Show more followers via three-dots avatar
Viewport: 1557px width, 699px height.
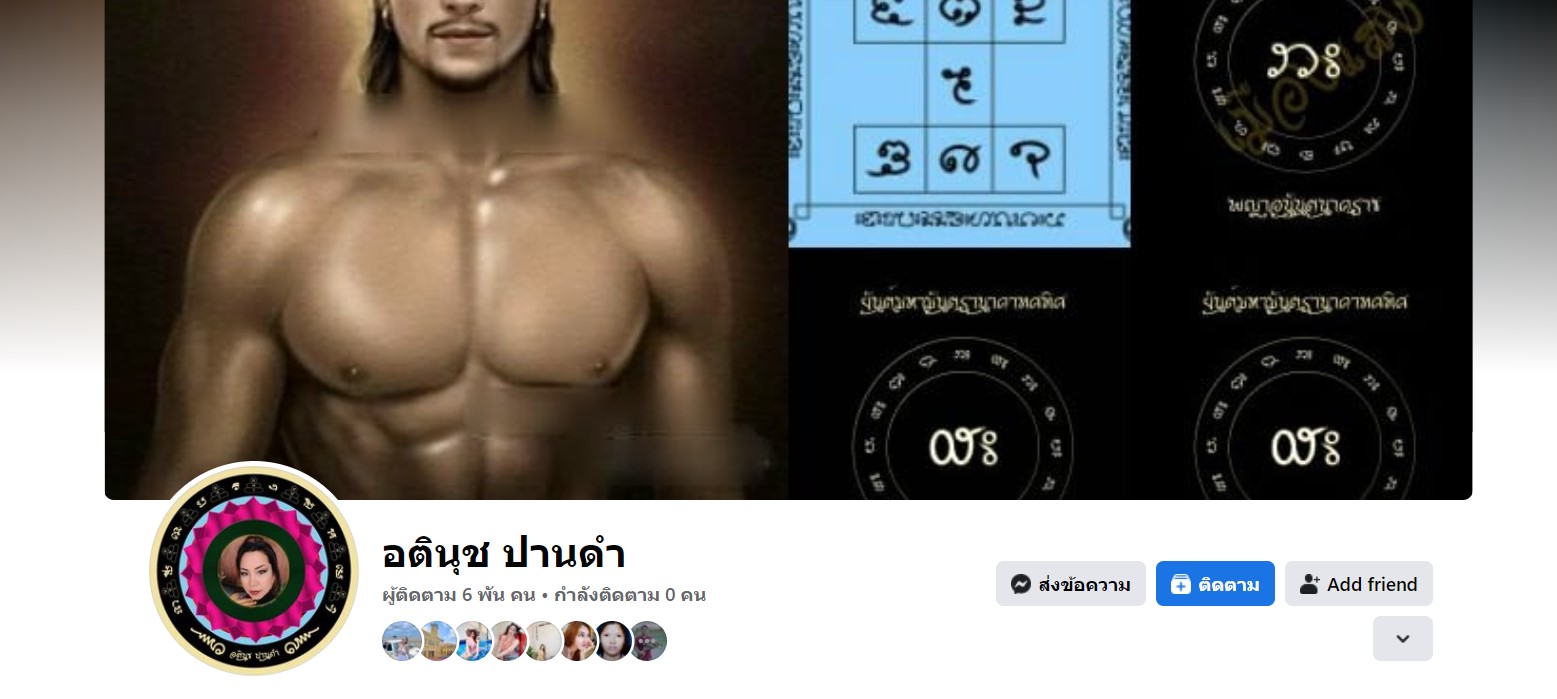[x=647, y=641]
